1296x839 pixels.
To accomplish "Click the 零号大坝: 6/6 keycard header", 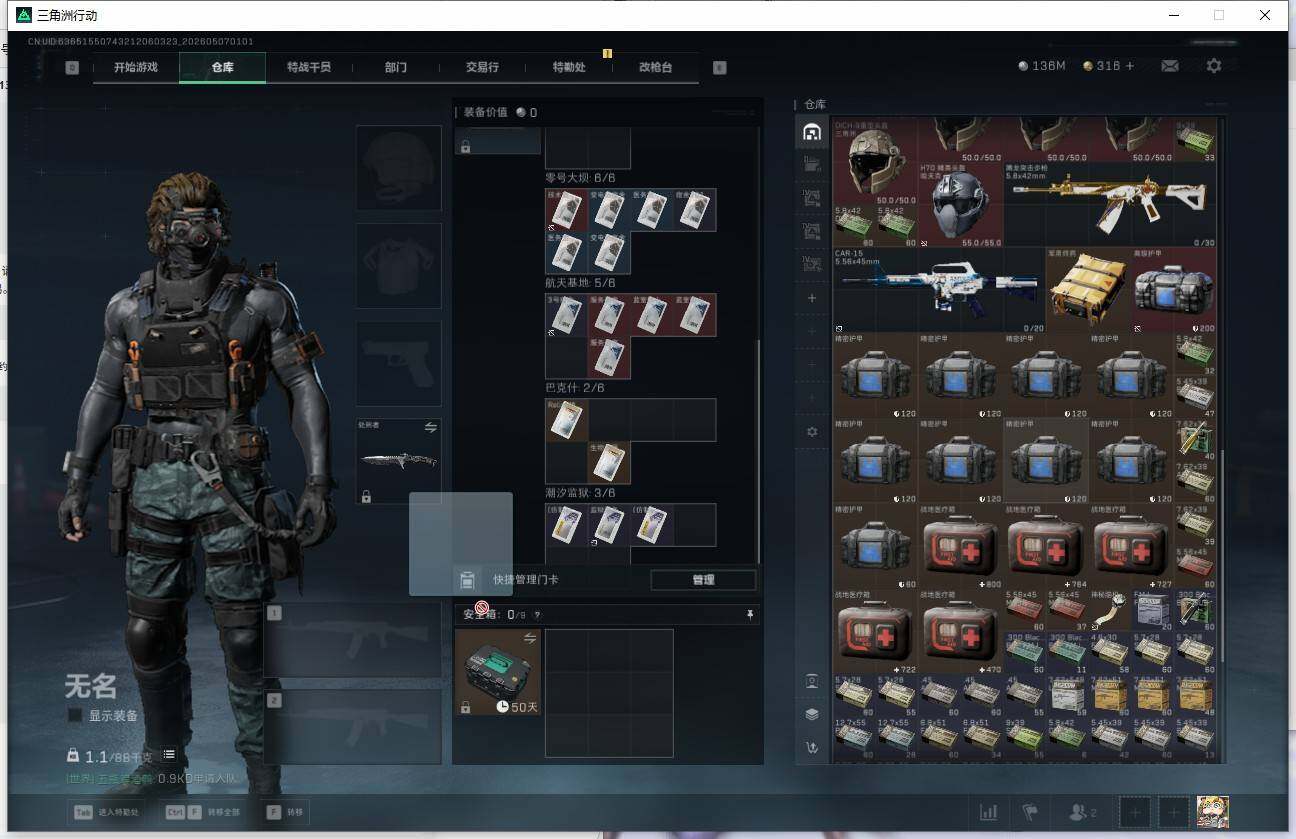I will (x=580, y=178).
